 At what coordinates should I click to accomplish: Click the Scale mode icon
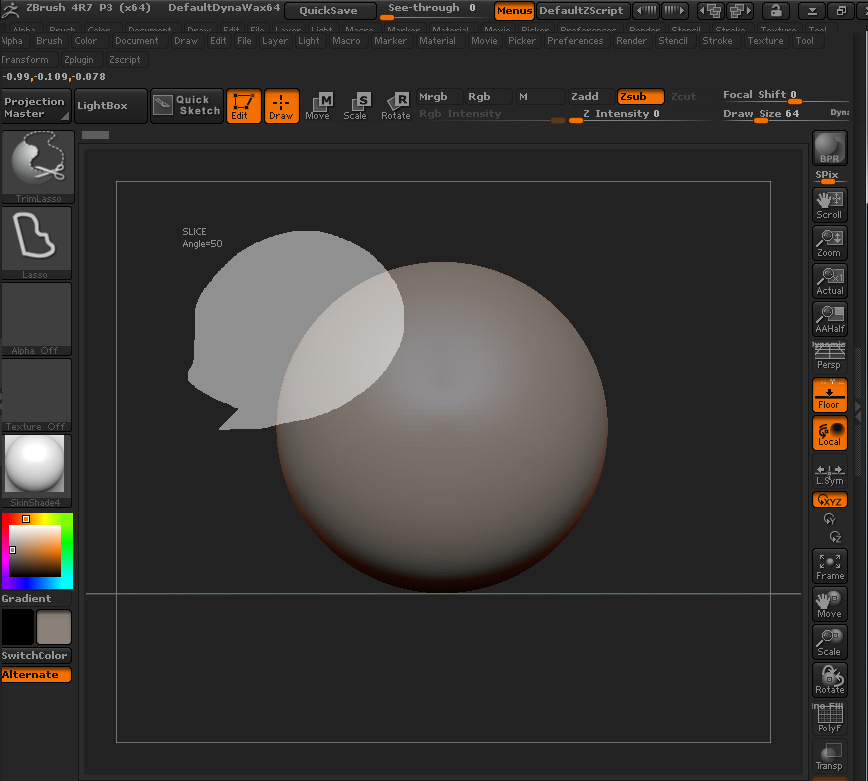click(x=355, y=105)
